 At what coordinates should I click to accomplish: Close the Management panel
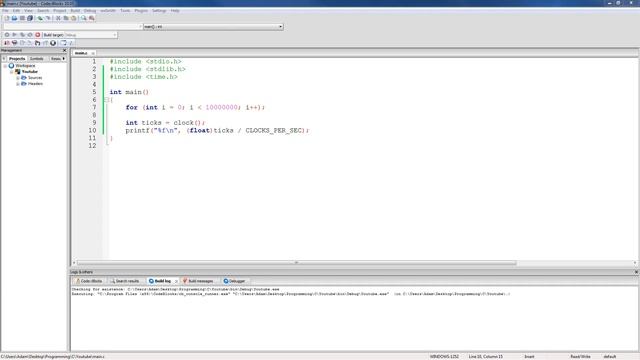point(64,51)
